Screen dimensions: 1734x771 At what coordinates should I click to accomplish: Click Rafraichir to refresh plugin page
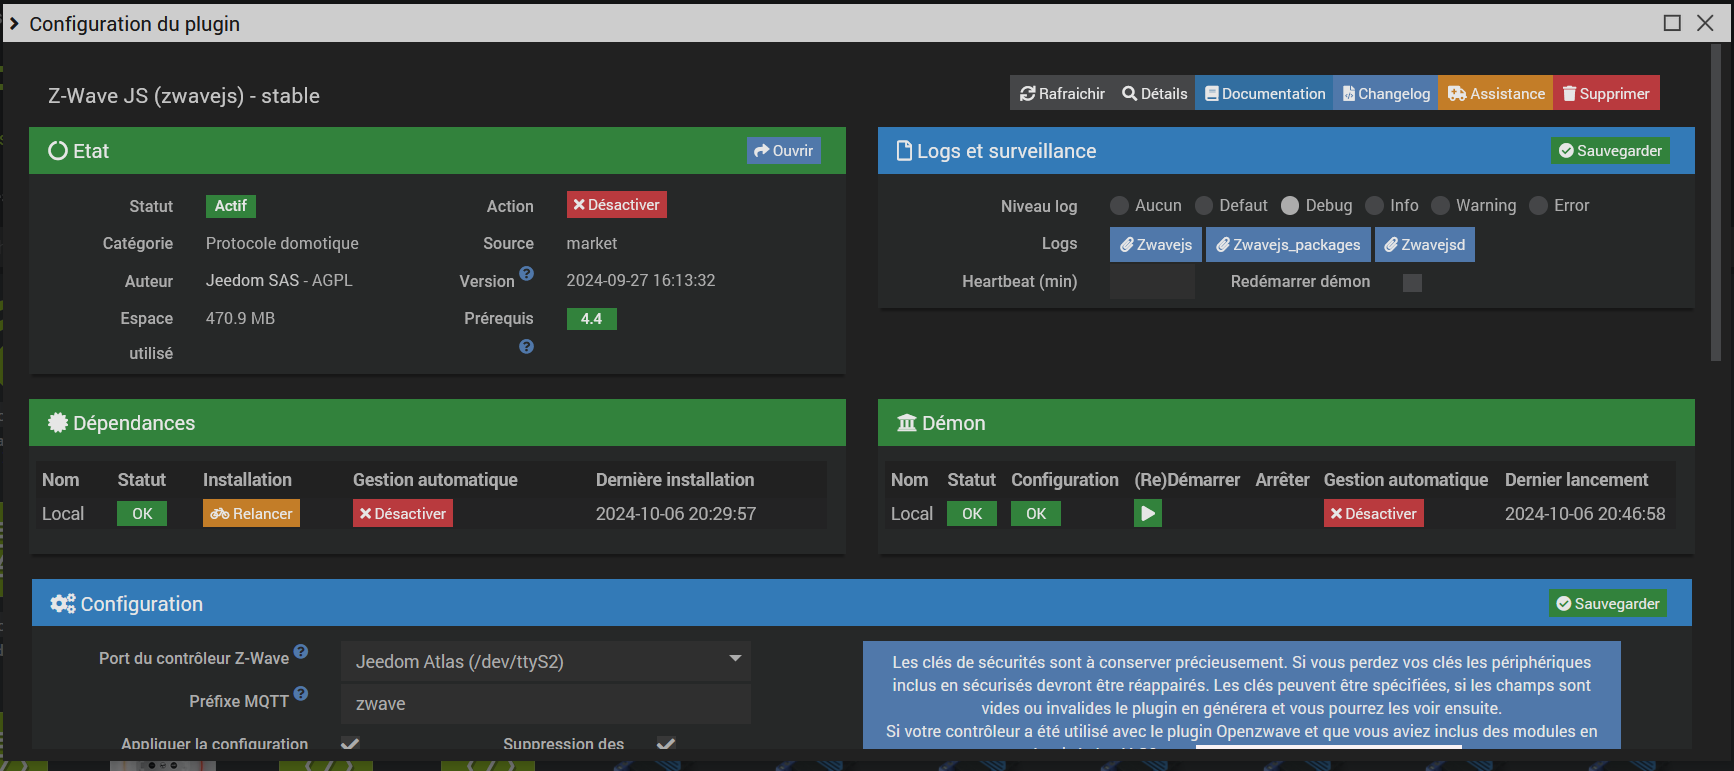point(1062,94)
